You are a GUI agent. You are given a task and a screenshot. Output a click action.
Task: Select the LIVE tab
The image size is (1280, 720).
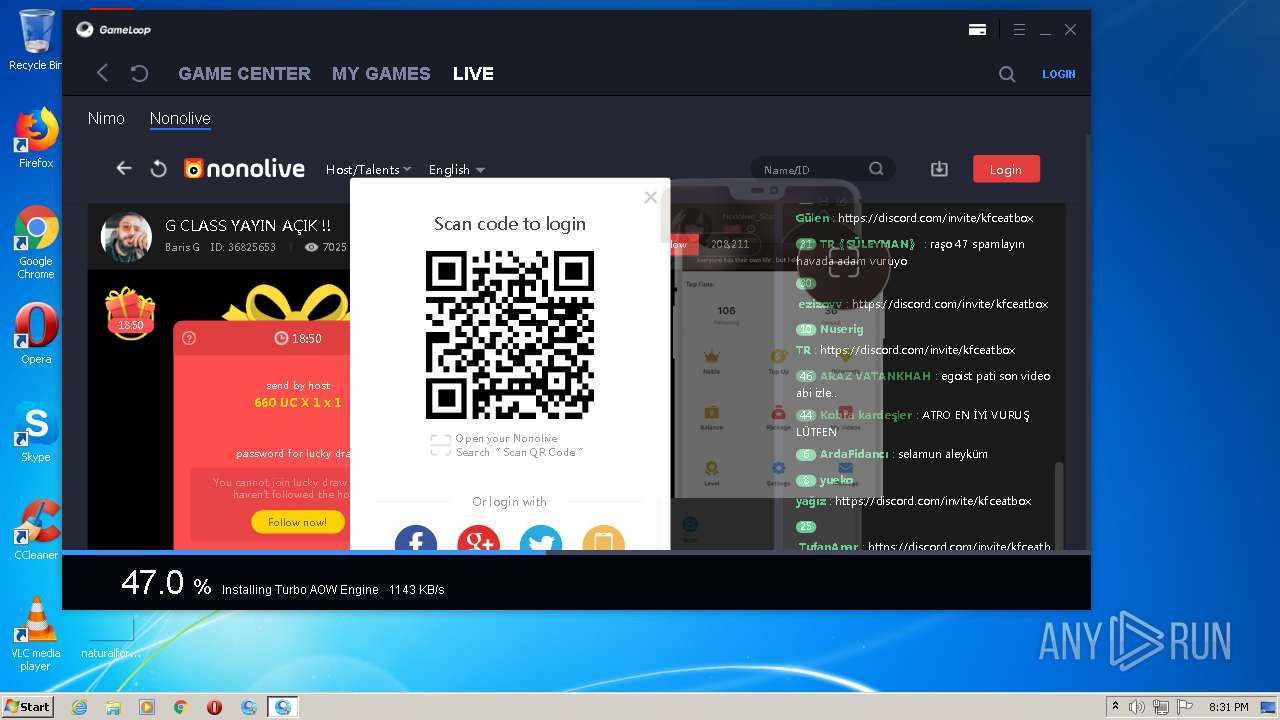pyautogui.click(x=473, y=74)
